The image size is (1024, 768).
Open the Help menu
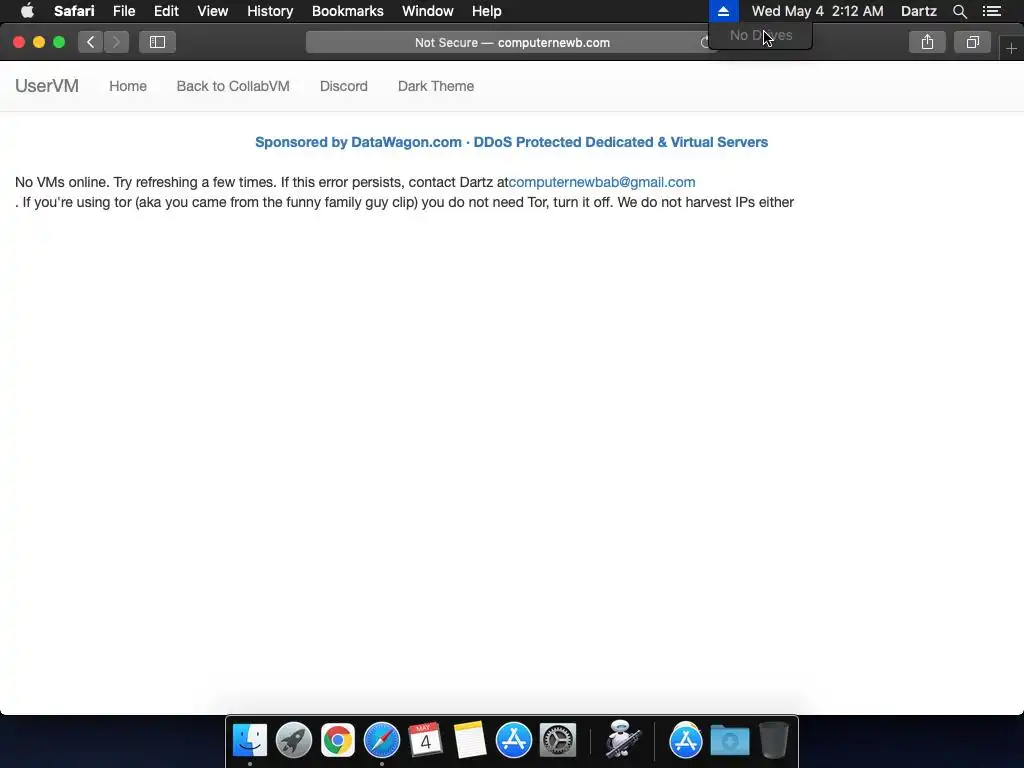[487, 11]
